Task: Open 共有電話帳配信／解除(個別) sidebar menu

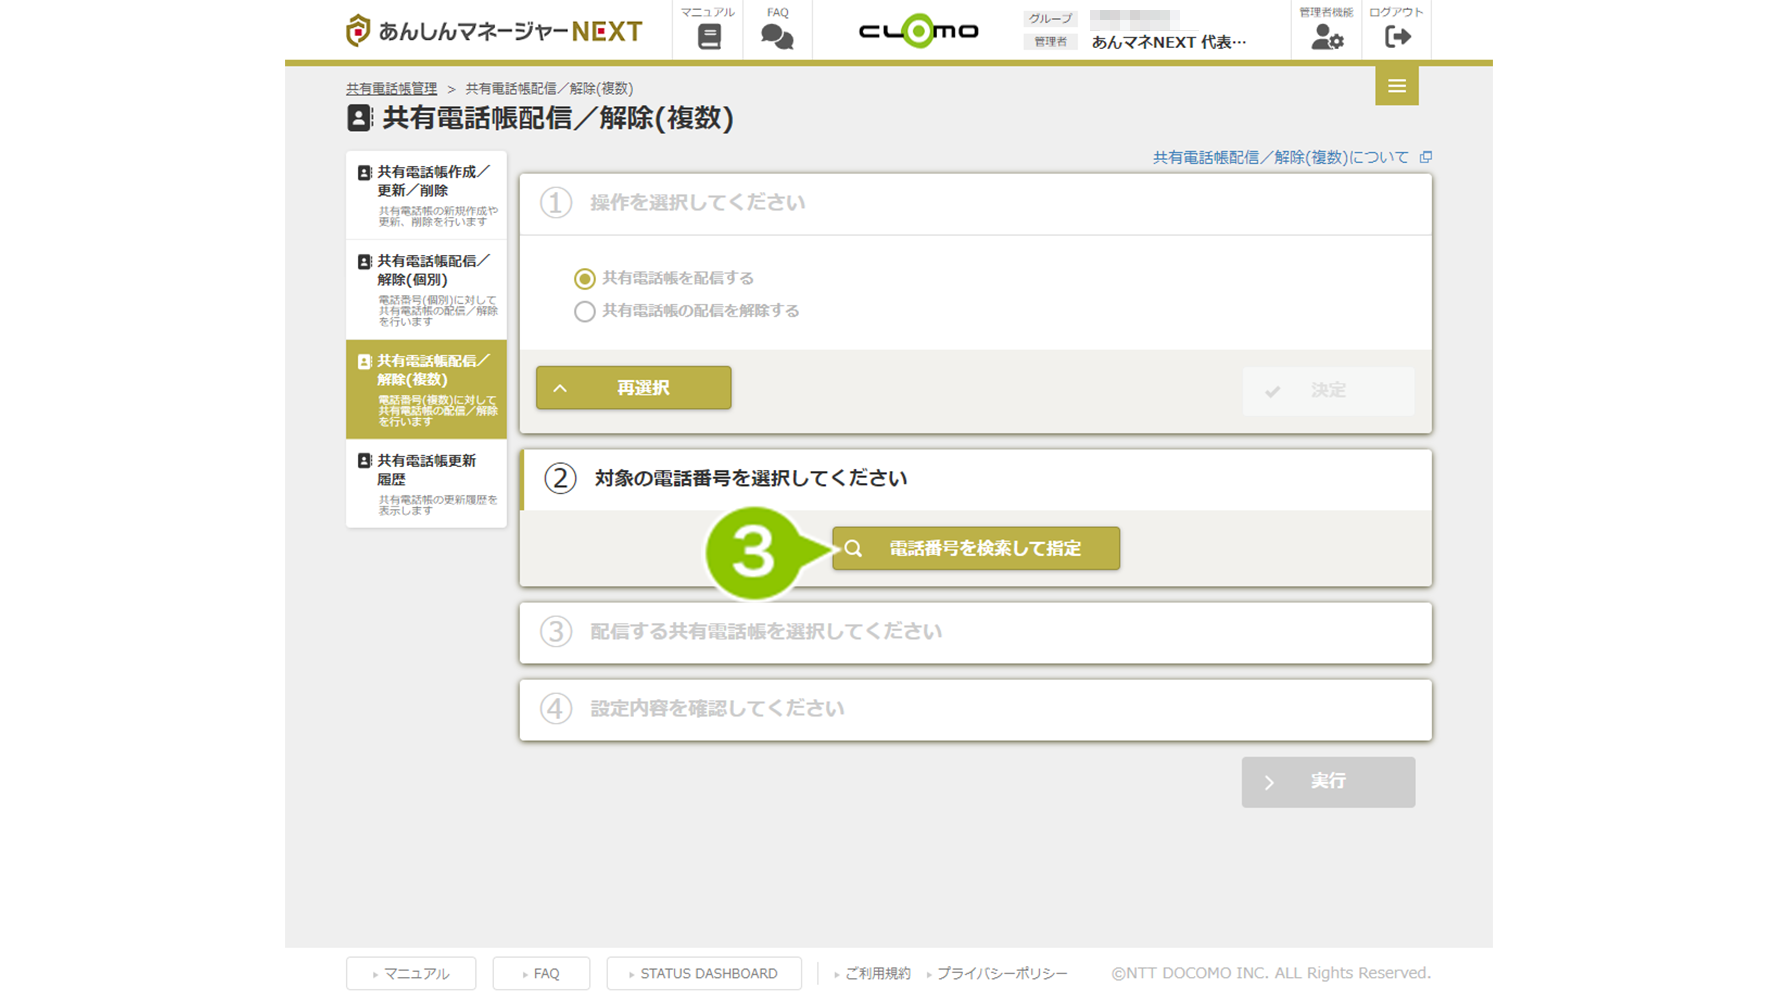Action: pyautogui.click(x=426, y=289)
